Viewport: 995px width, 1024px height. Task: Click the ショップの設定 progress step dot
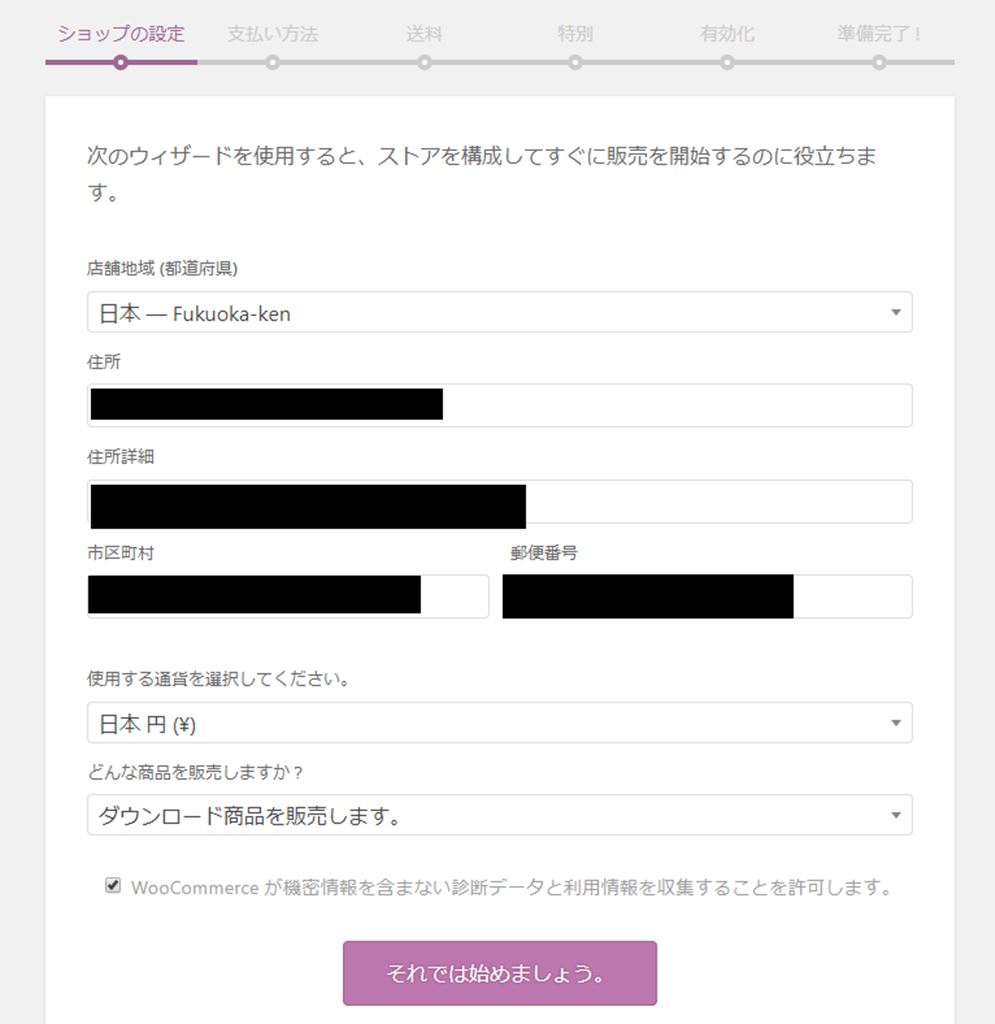121,62
